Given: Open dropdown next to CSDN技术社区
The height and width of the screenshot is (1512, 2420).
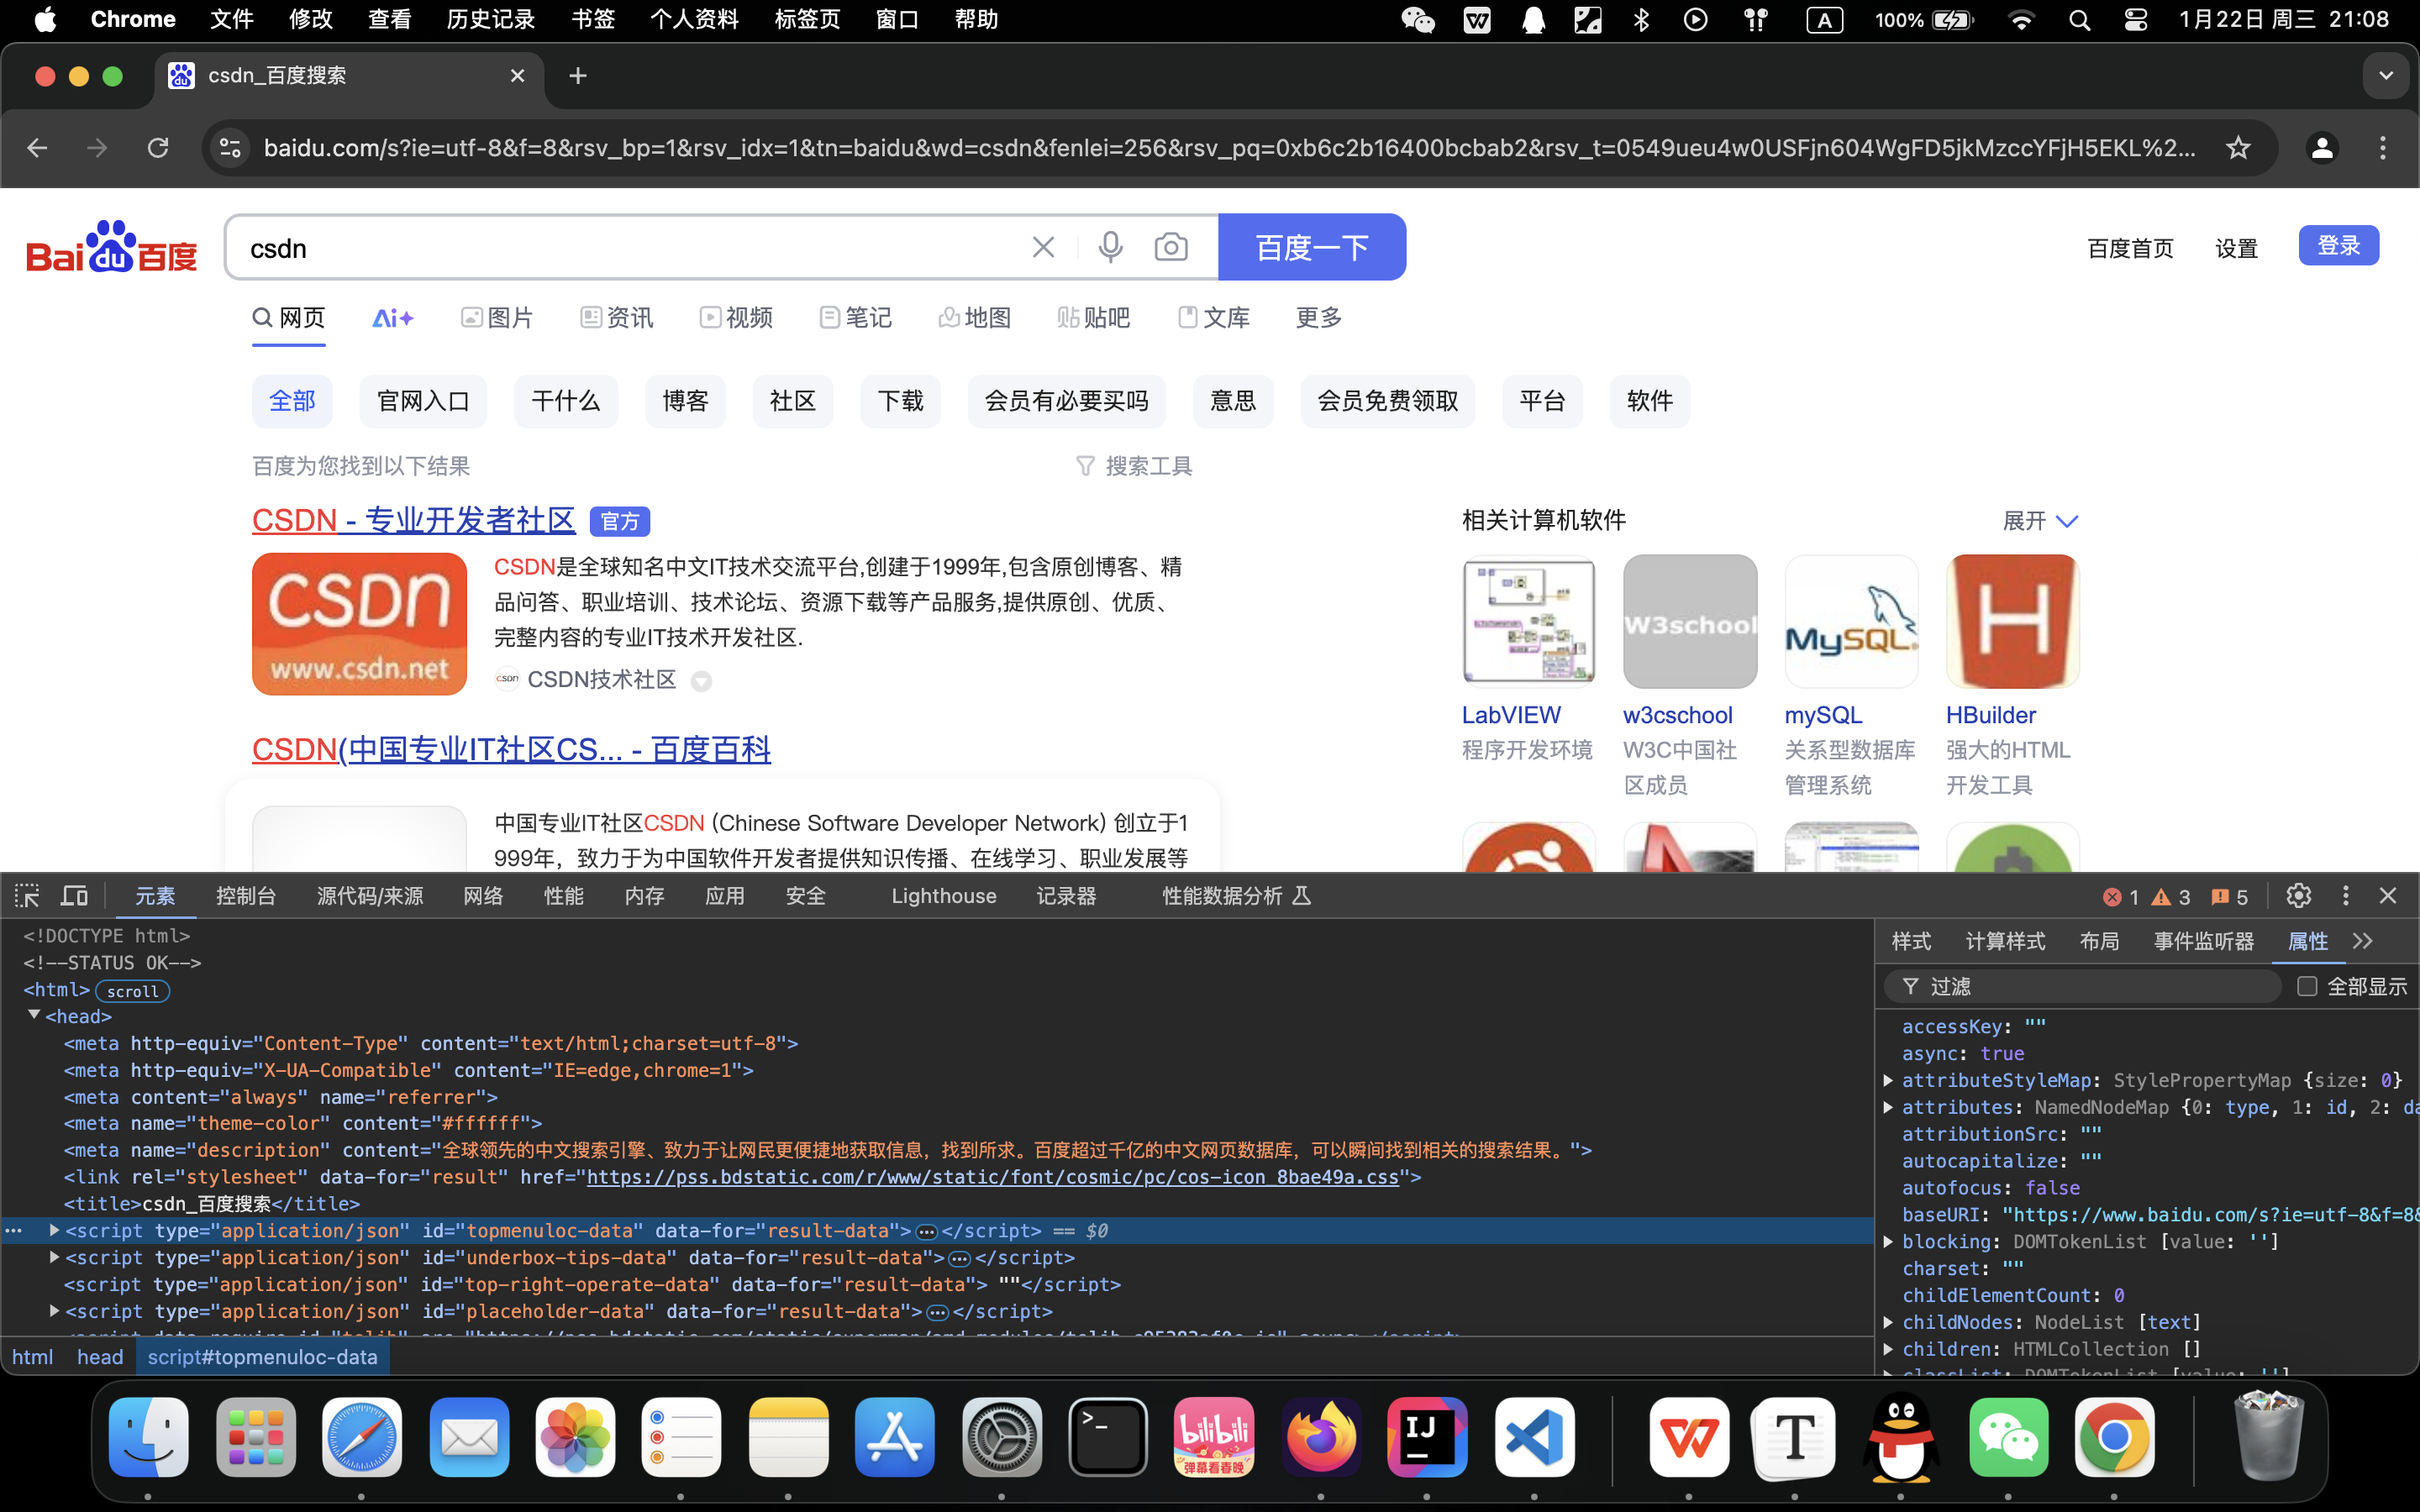Looking at the screenshot, I should pos(702,681).
